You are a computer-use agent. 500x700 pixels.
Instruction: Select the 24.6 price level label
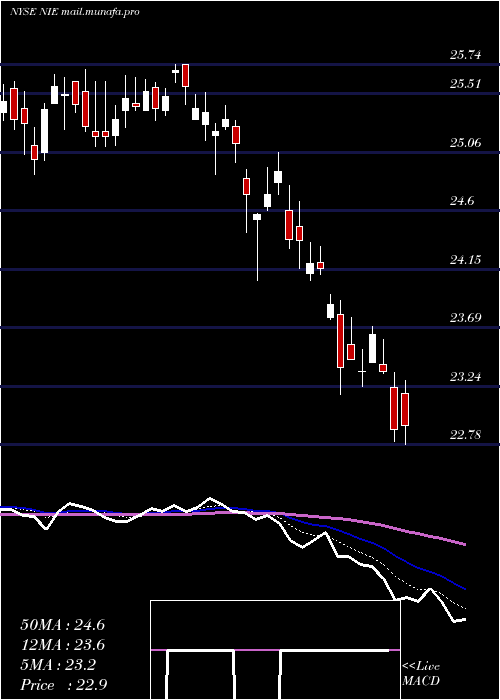point(462,201)
